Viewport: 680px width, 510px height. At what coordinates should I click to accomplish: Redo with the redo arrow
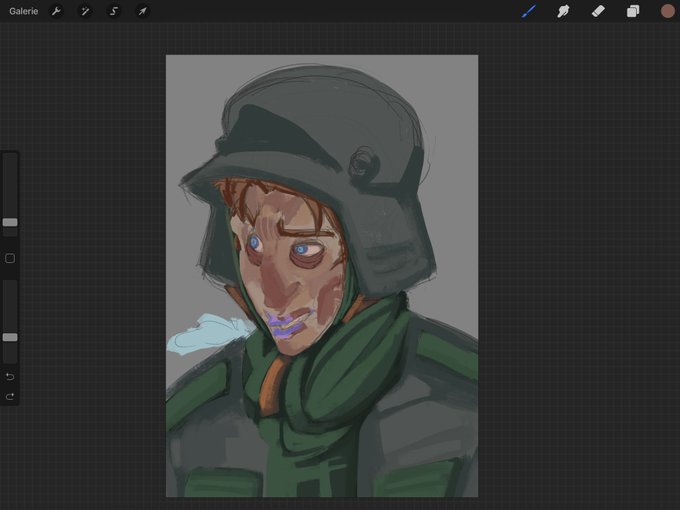click(x=10, y=396)
